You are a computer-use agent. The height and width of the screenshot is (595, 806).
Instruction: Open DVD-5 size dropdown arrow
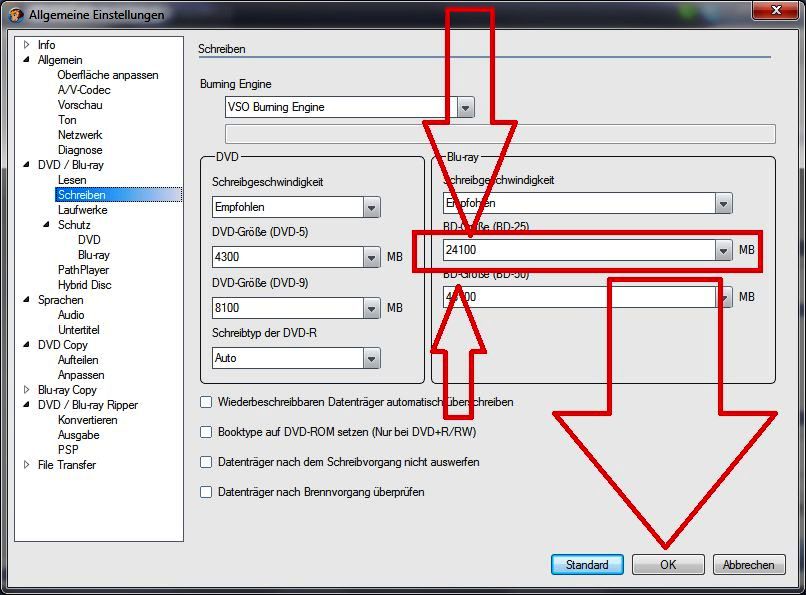pyautogui.click(x=371, y=257)
